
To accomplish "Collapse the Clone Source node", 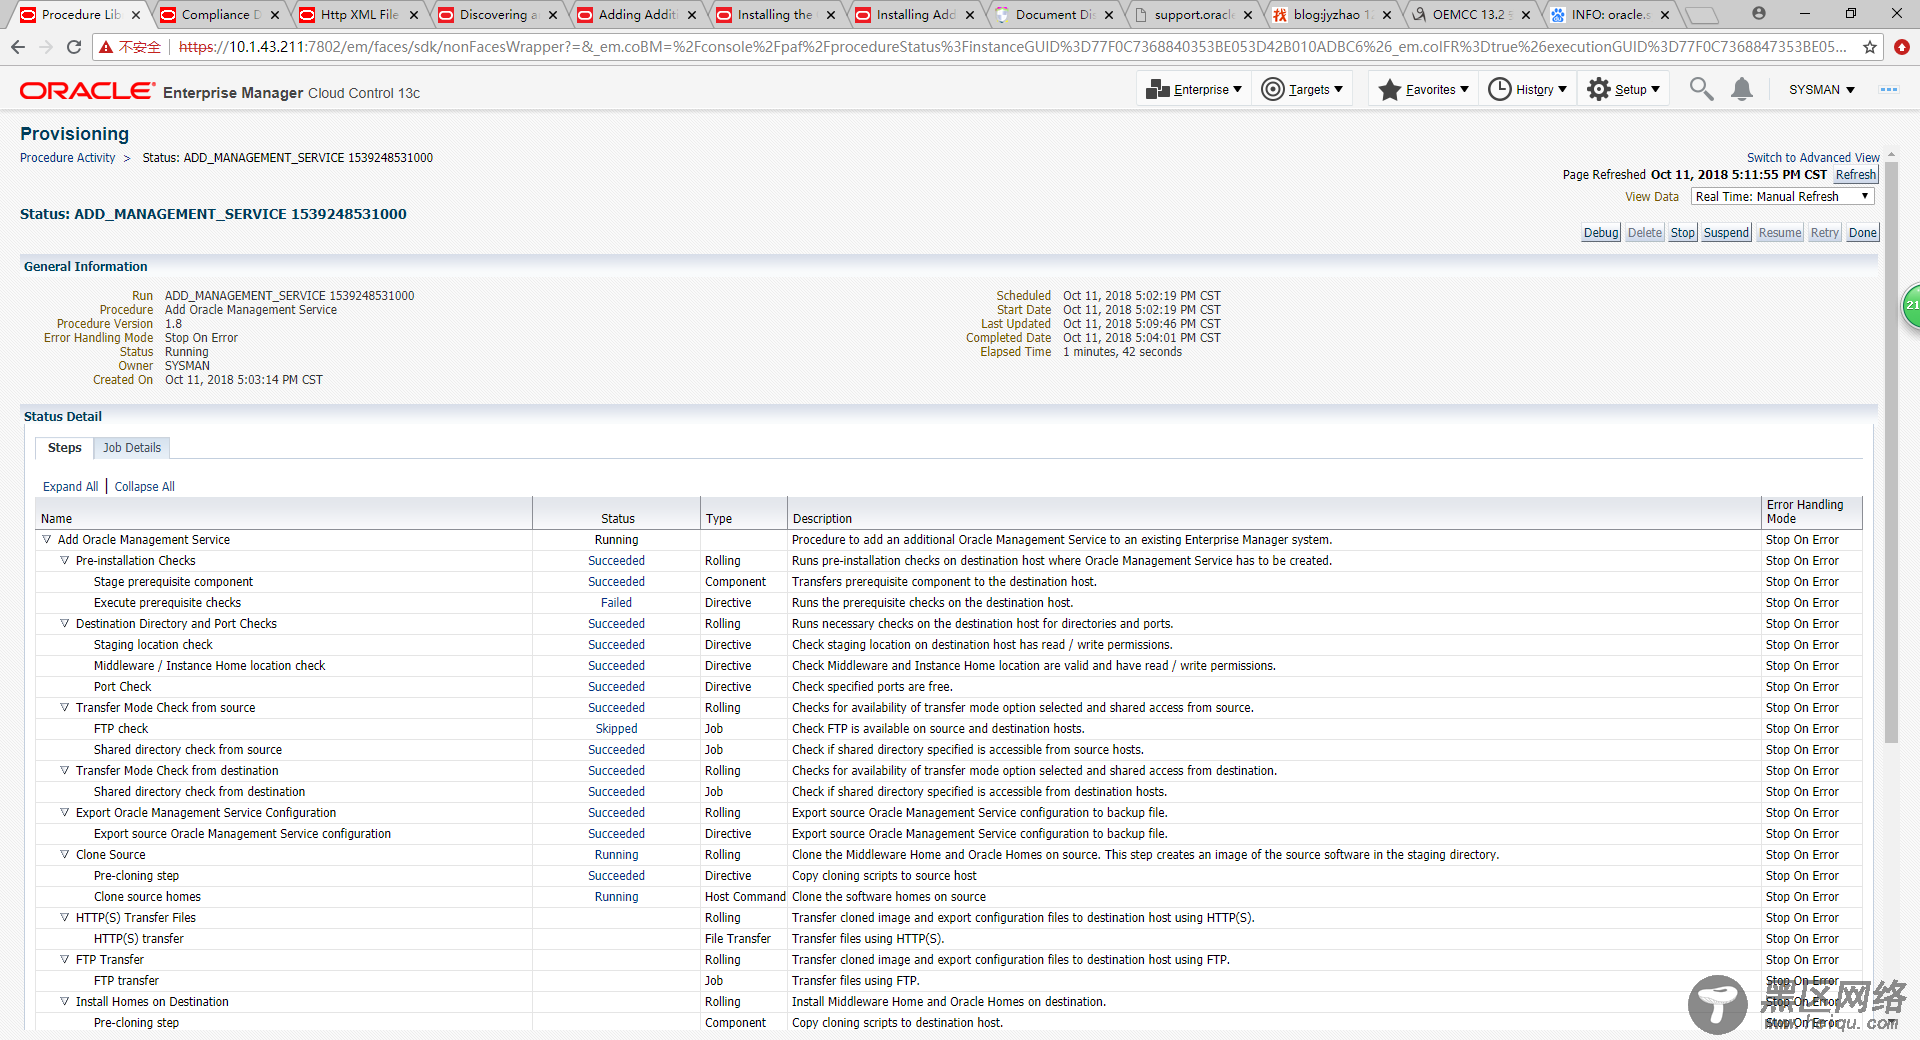I will point(64,854).
